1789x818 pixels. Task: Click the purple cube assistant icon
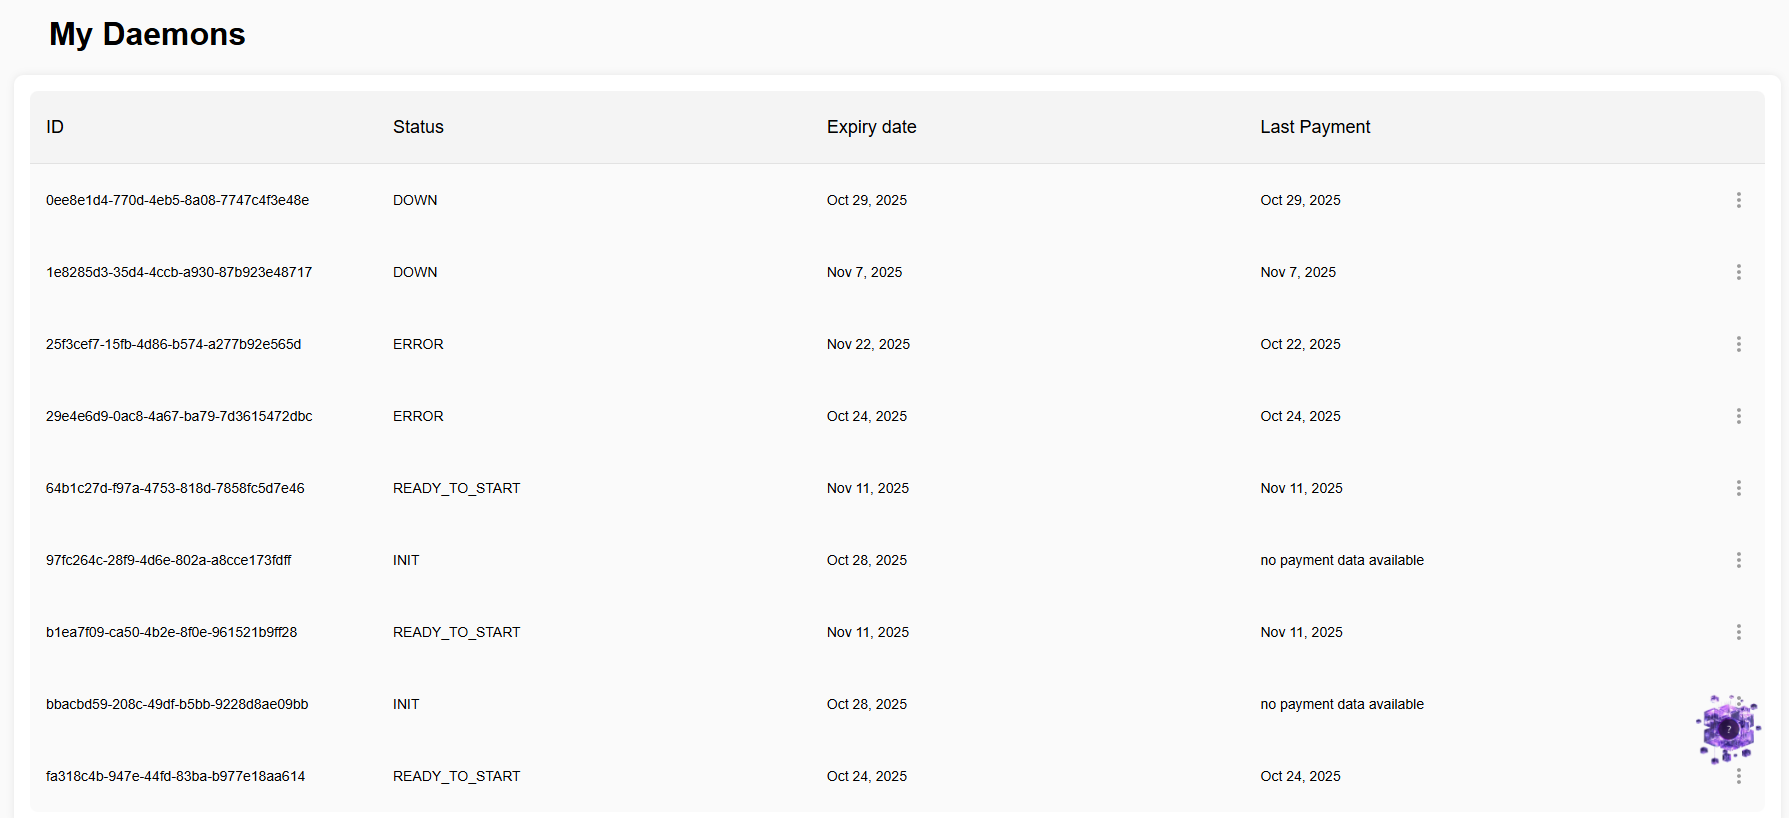point(1727,729)
